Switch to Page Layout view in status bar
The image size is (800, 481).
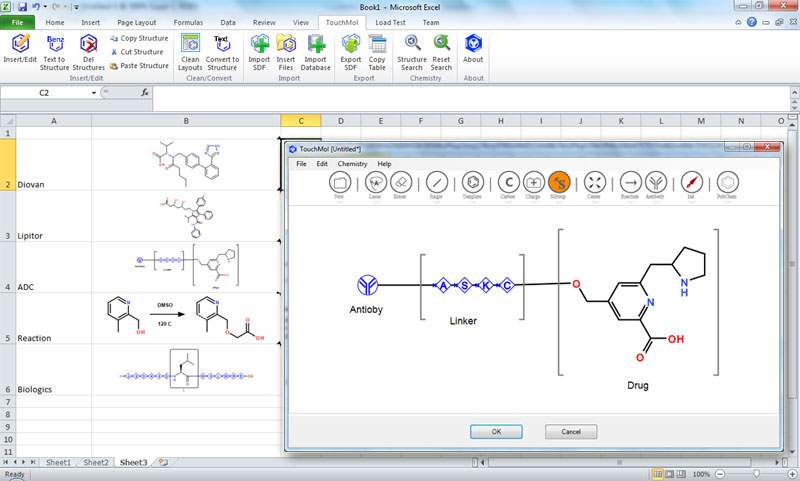point(670,474)
